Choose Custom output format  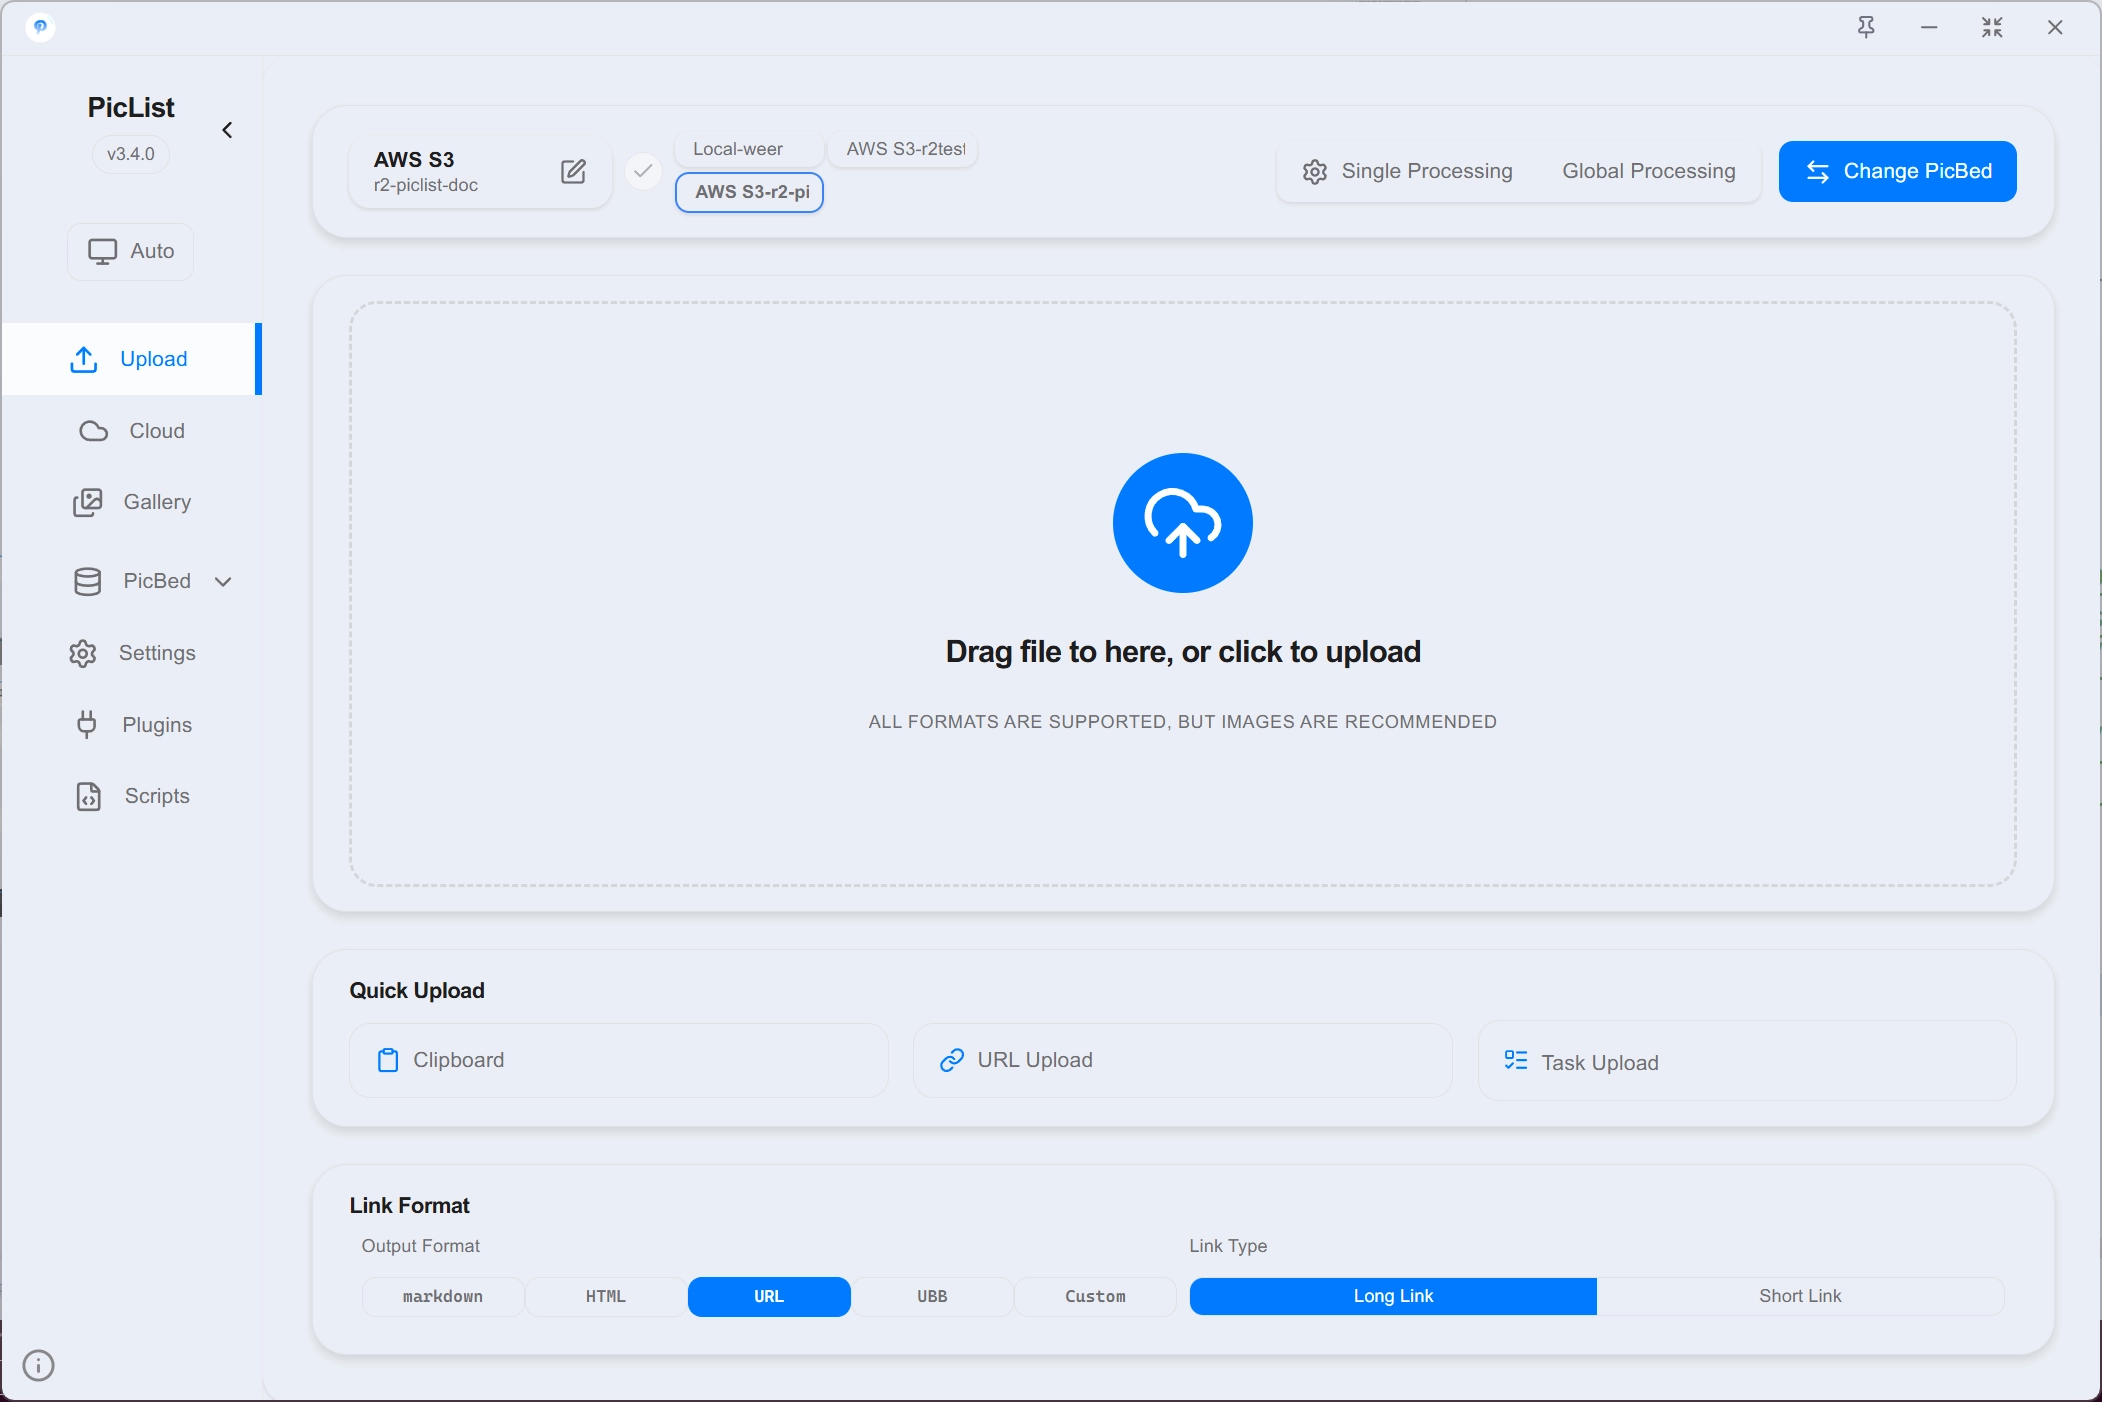coord(1095,1296)
